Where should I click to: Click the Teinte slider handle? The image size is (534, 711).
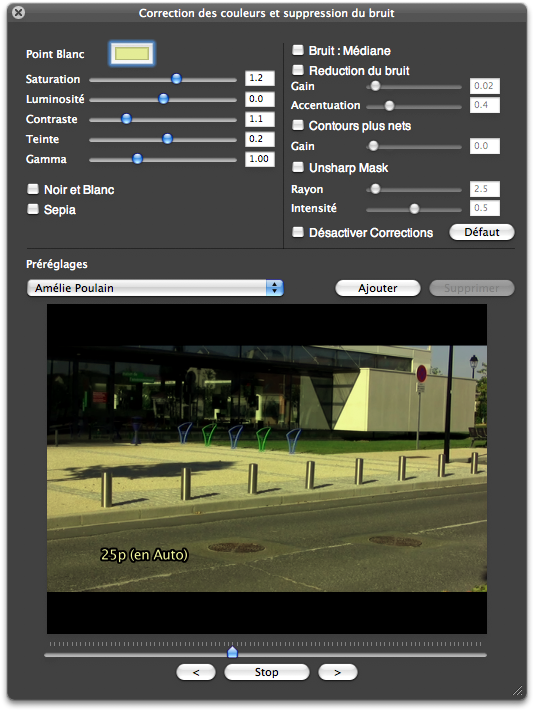tap(167, 139)
